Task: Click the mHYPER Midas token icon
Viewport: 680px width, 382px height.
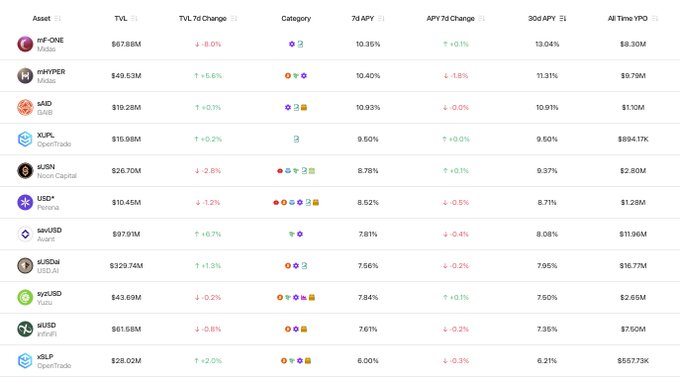Action: pyautogui.click(x=25, y=76)
